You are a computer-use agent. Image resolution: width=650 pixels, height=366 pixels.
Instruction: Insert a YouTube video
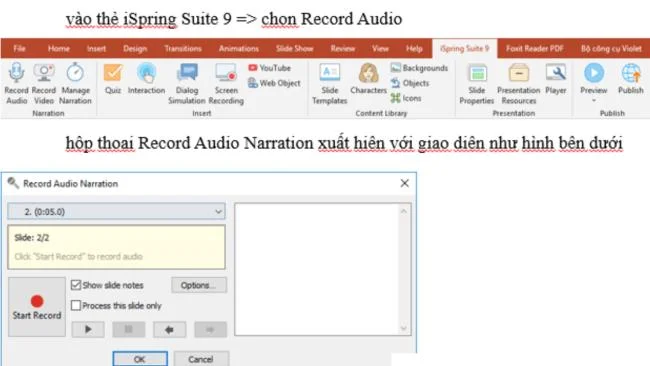(269, 68)
